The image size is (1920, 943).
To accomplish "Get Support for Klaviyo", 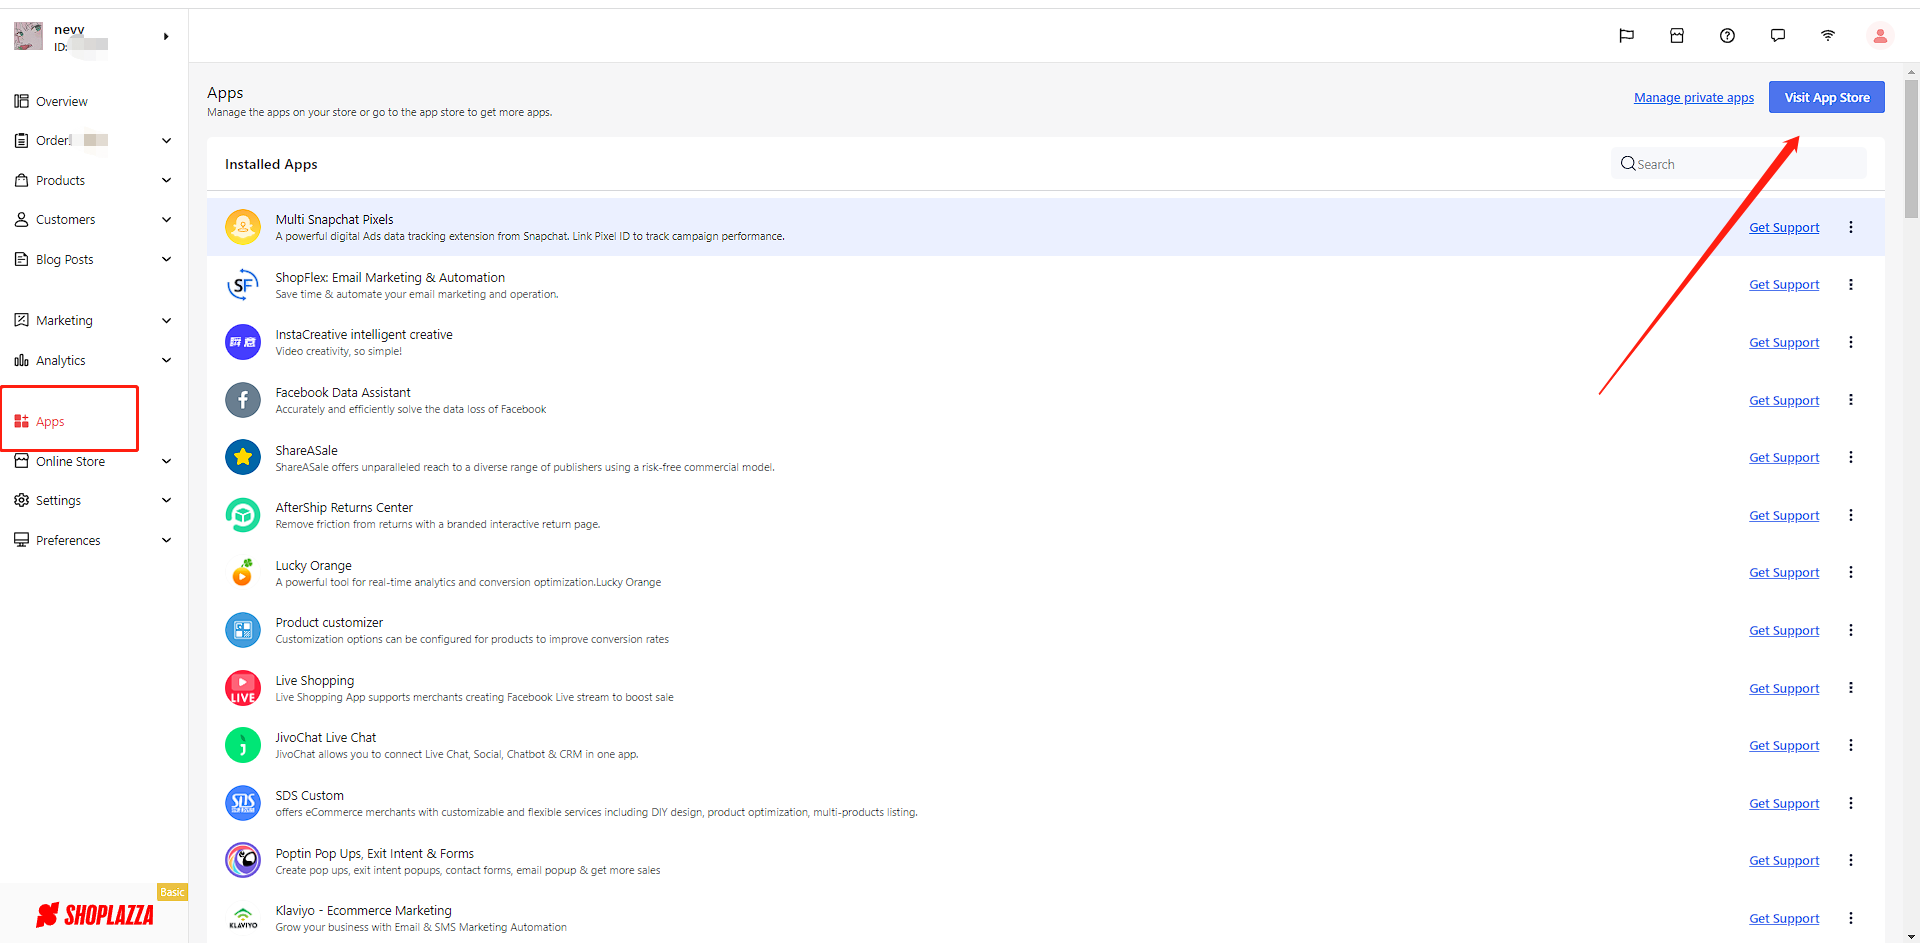I will [1784, 918].
